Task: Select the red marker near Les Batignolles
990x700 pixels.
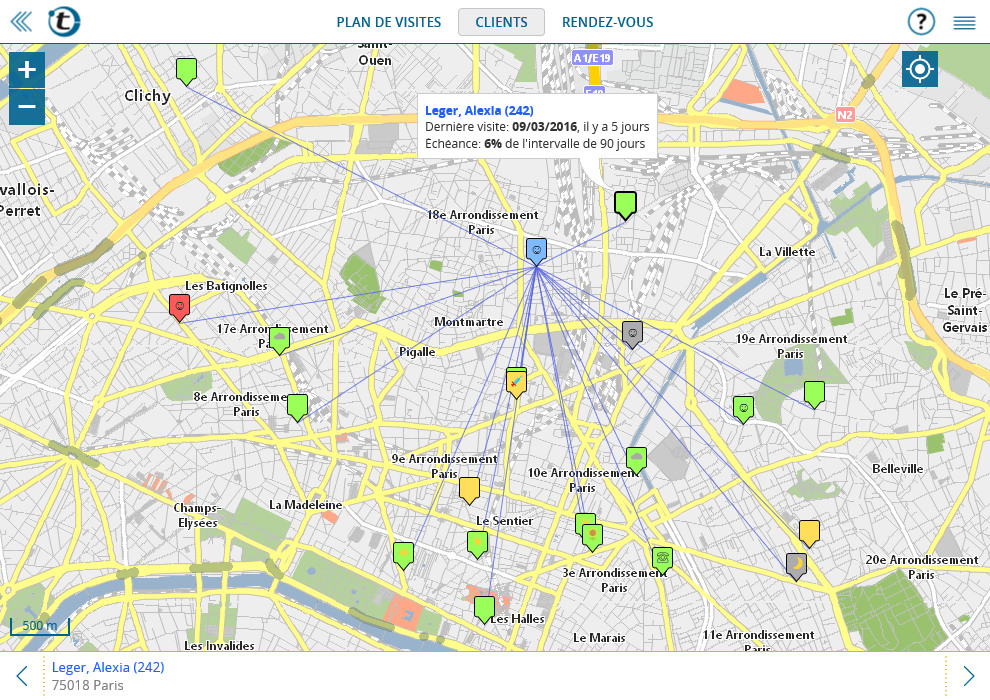Action: coord(180,307)
